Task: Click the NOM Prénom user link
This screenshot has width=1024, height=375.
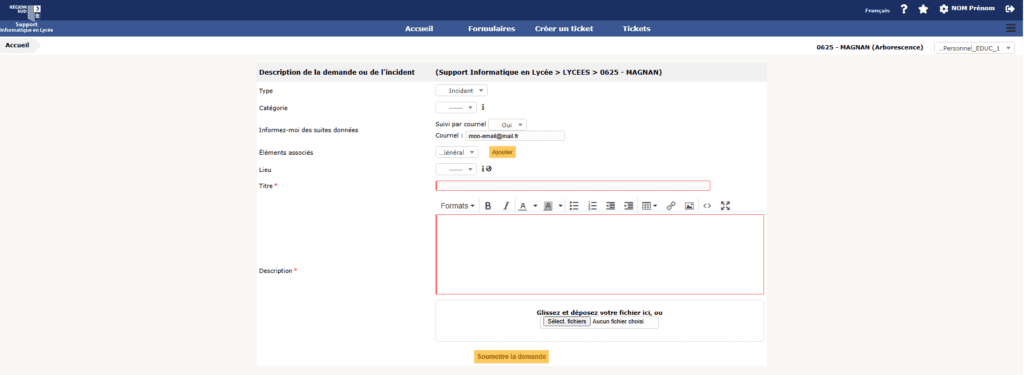Action: pos(974,9)
